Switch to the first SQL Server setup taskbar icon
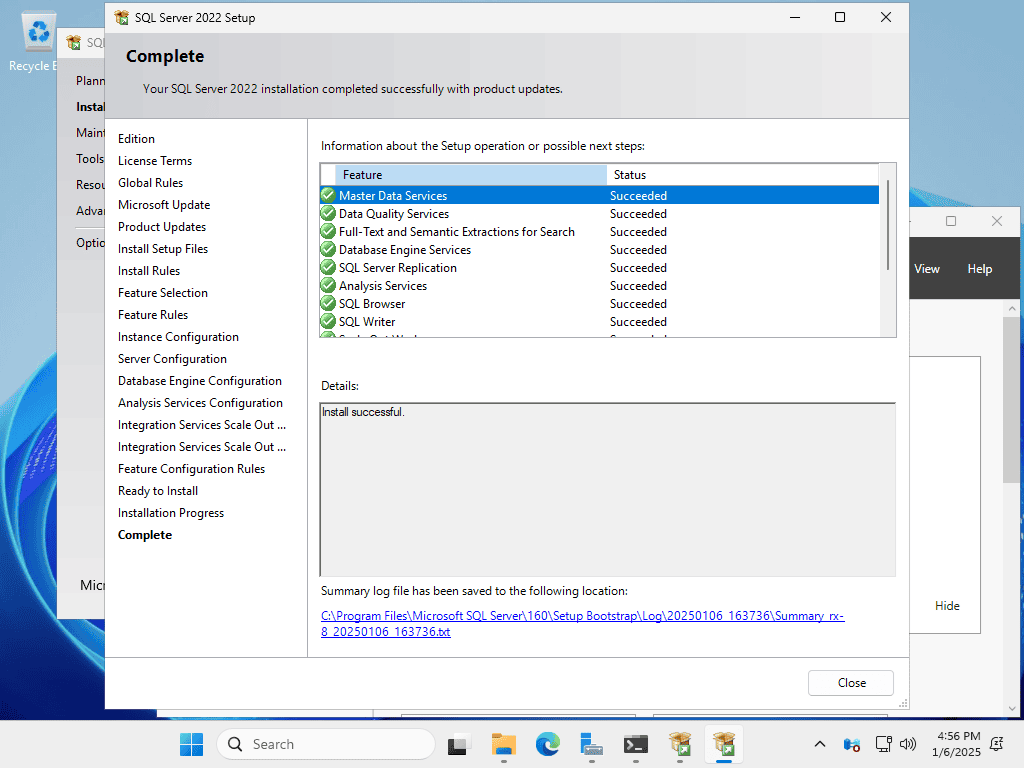1024x768 pixels. 680,744
